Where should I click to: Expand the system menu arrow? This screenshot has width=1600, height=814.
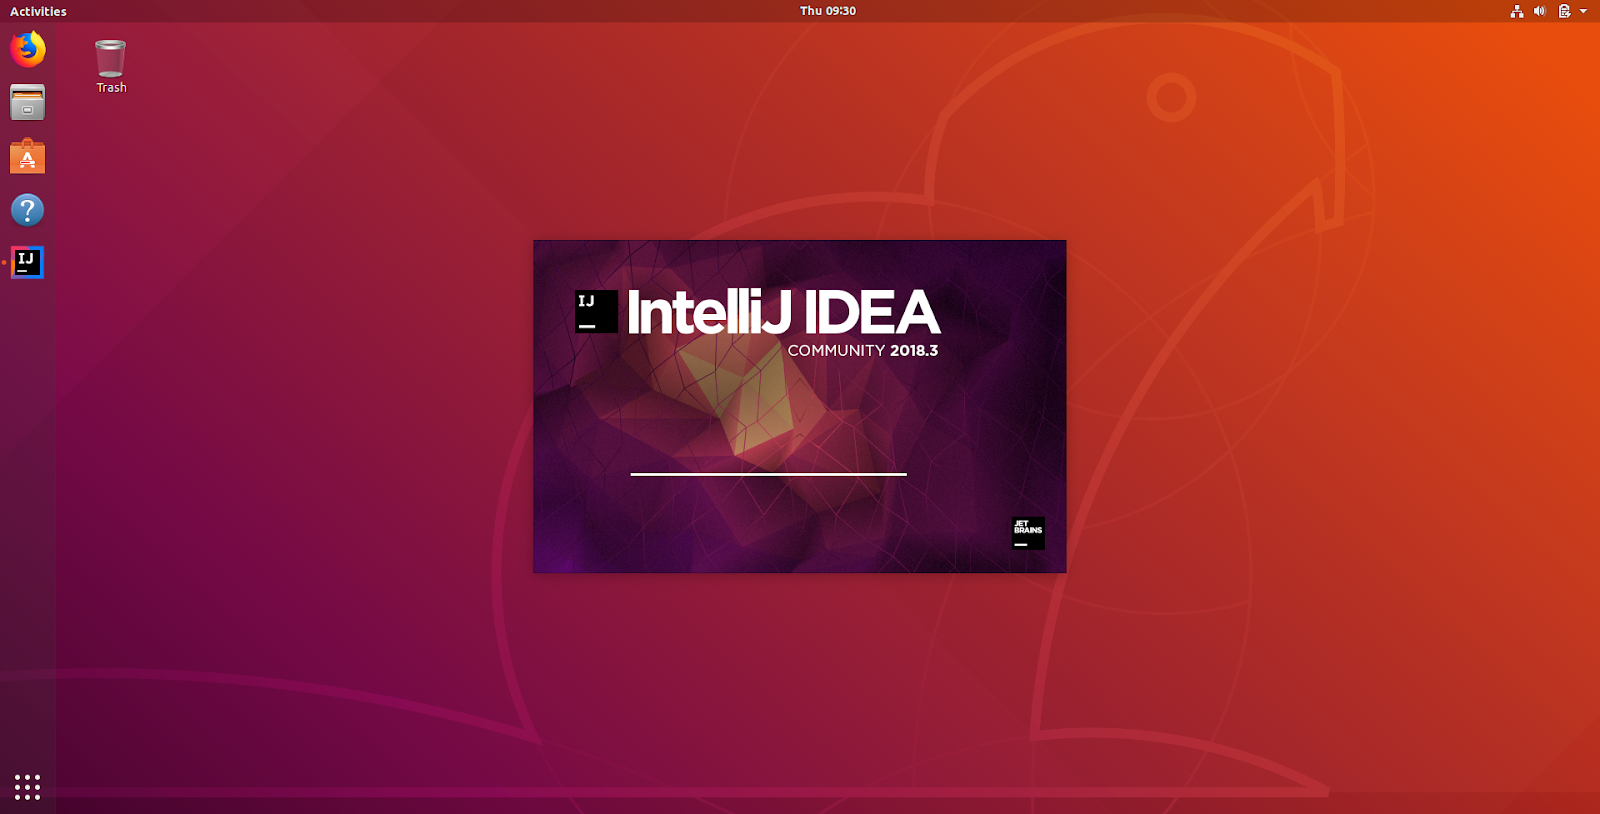[1583, 11]
